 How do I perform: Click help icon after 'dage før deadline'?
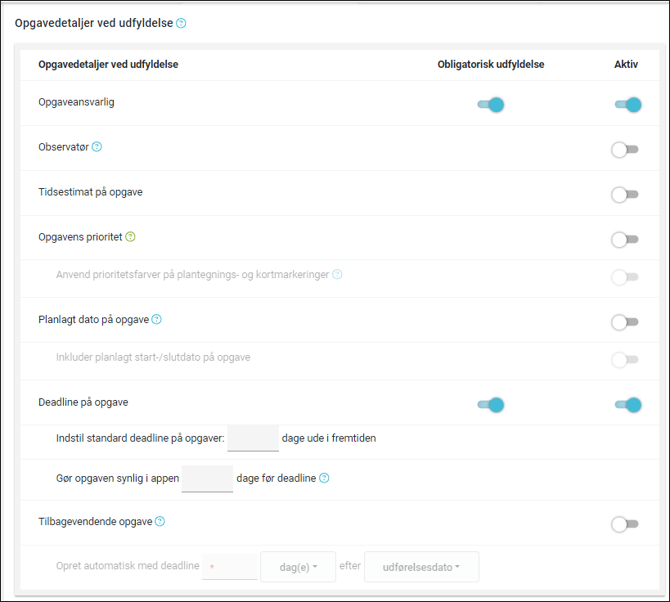[324, 478]
